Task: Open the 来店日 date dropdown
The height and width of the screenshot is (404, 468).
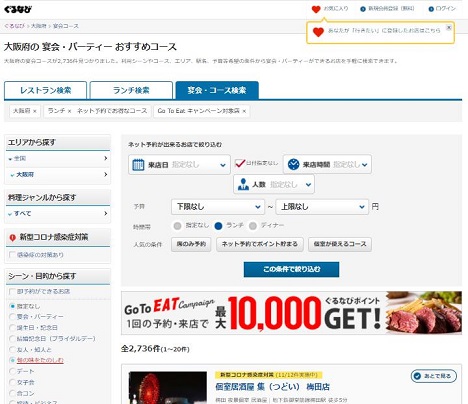Action: click(179, 165)
